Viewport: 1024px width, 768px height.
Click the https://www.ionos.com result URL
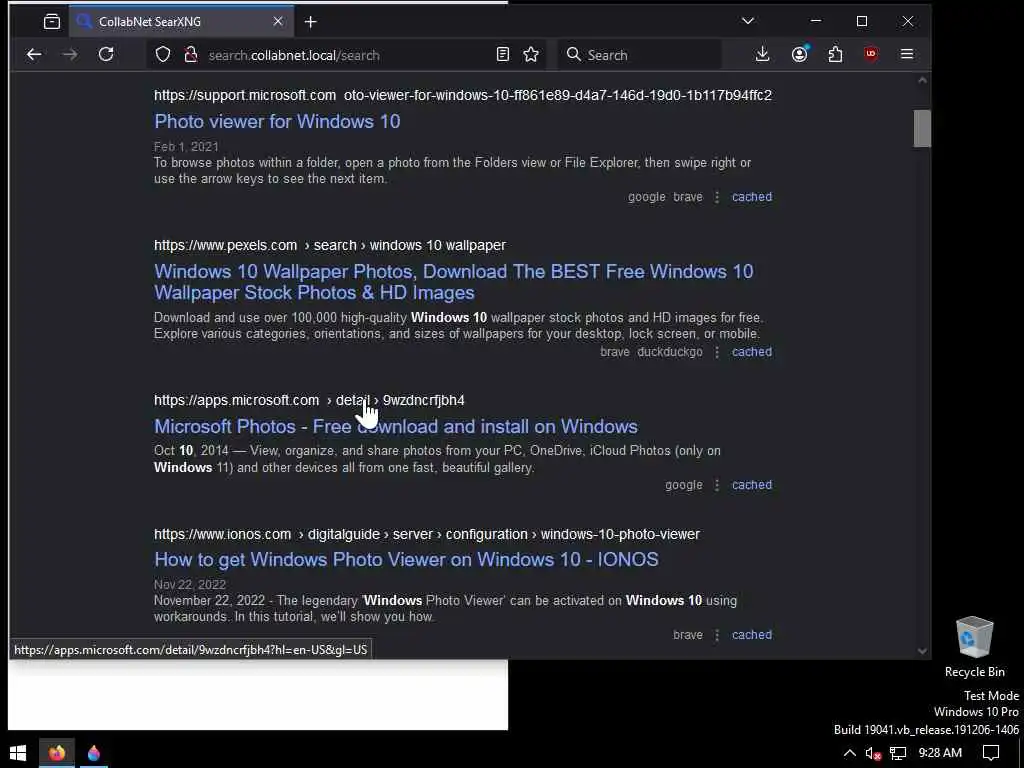tap(427, 534)
